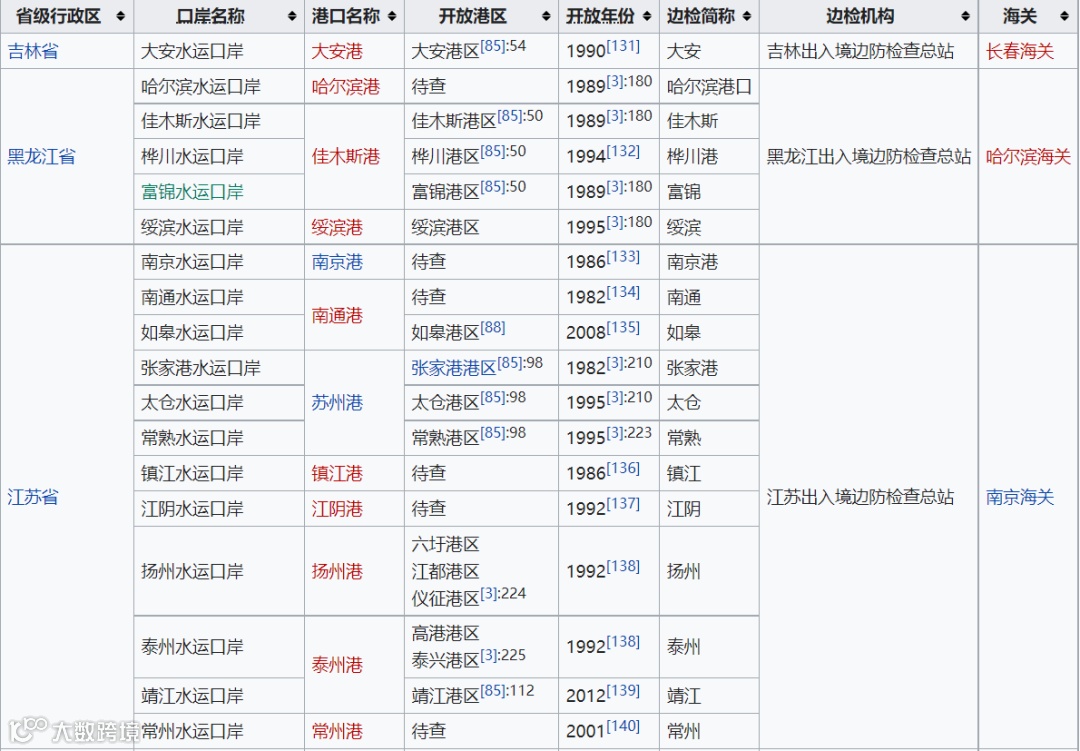This screenshot has height=751, width=1080.
Task: Open the 吉林省 province link
Action: 32,51
